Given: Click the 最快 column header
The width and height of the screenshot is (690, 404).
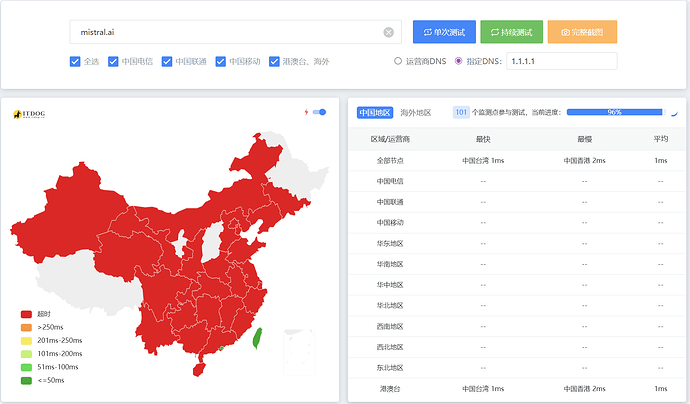Looking at the screenshot, I should (483, 139).
